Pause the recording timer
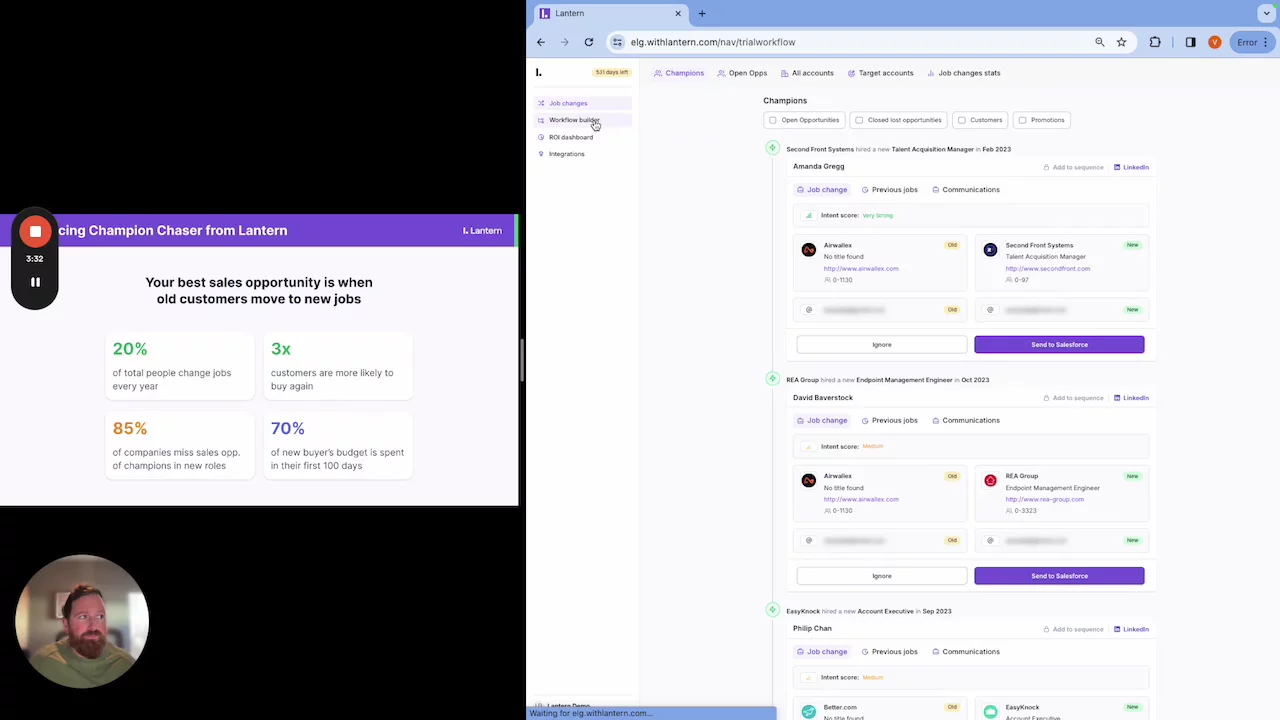 [35, 282]
